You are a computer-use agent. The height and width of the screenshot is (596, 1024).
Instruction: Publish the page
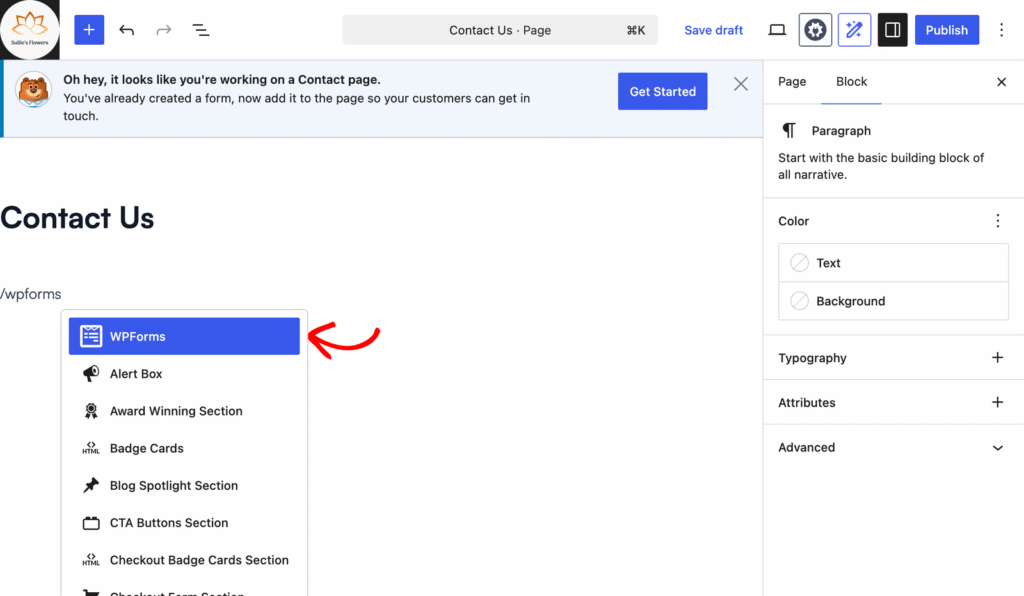tap(946, 30)
